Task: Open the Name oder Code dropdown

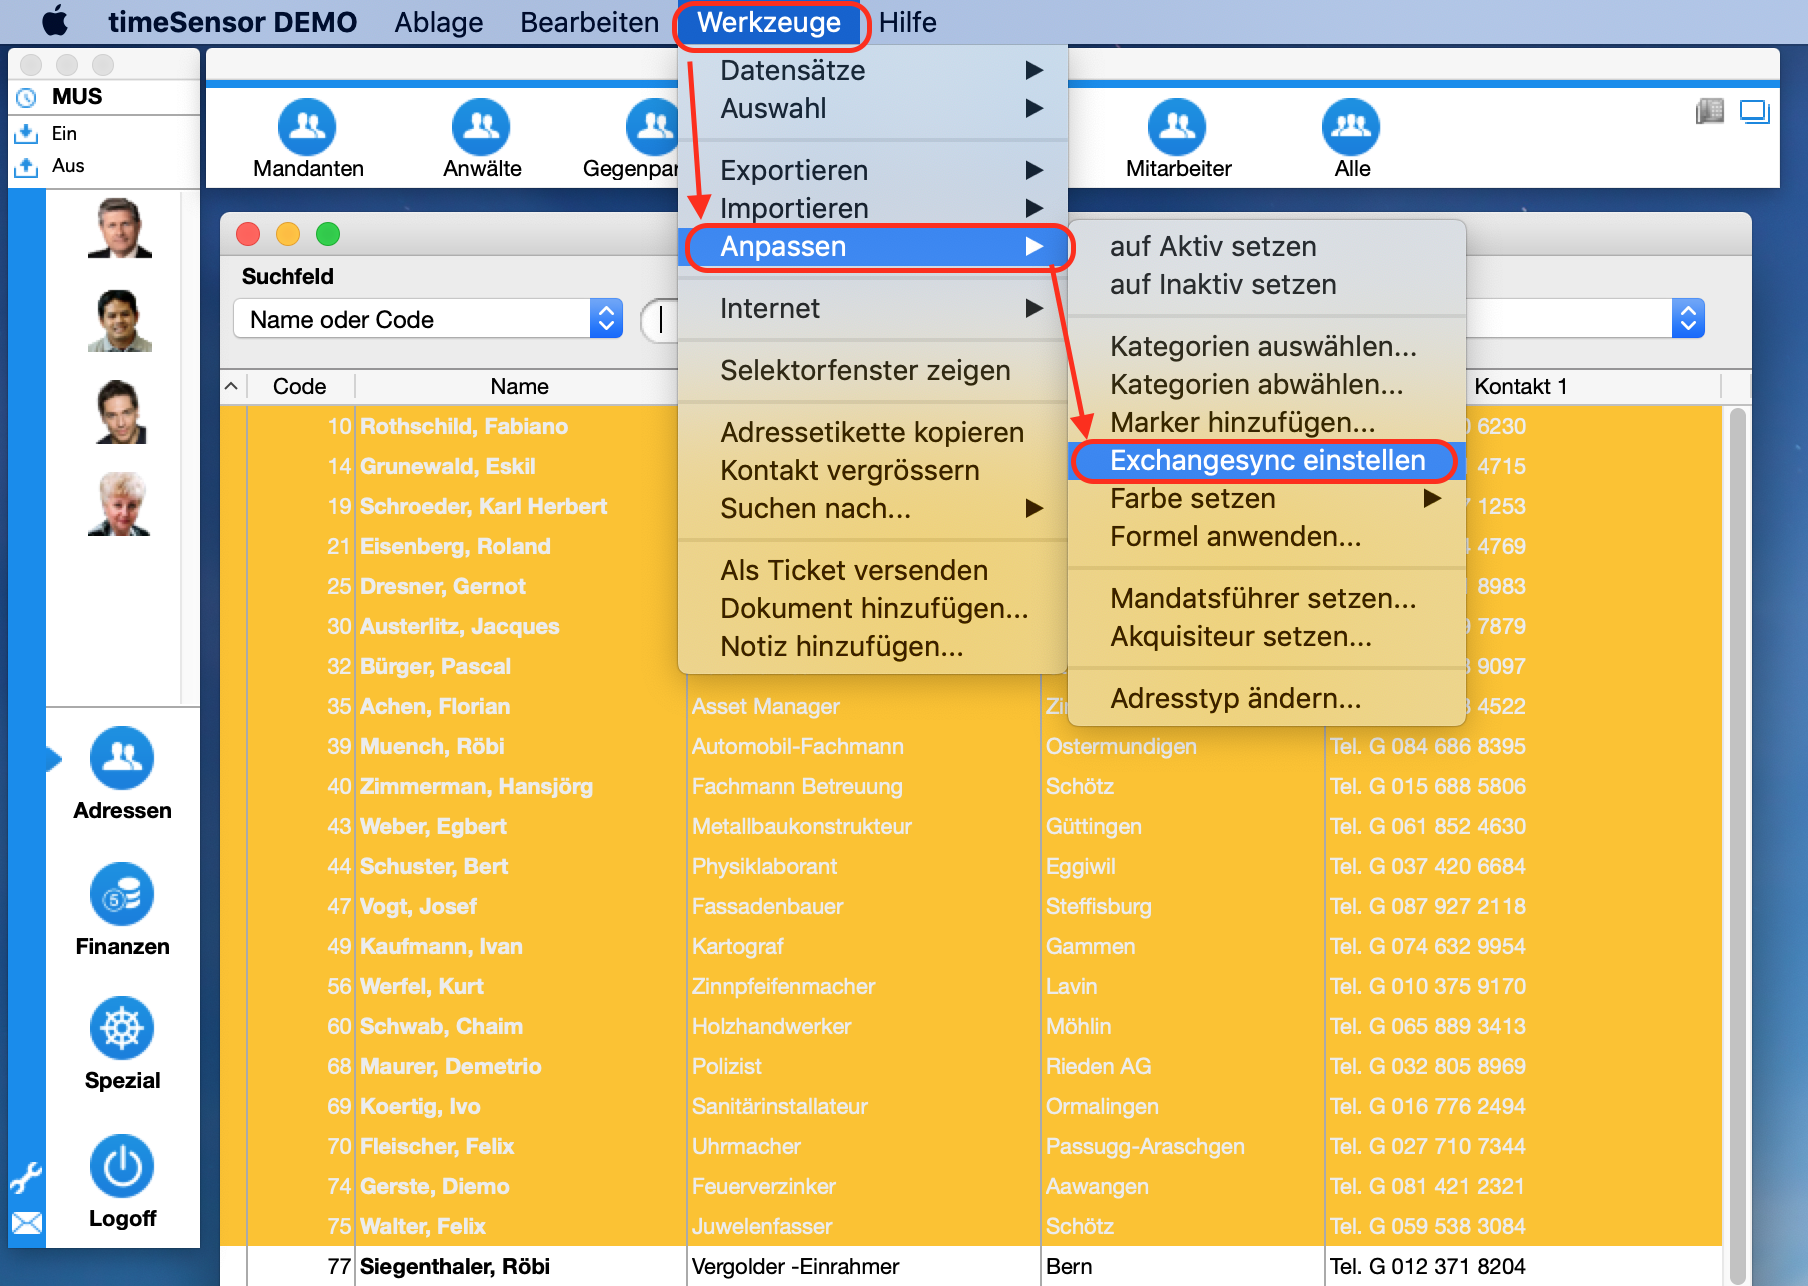Action: [x=428, y=319]
